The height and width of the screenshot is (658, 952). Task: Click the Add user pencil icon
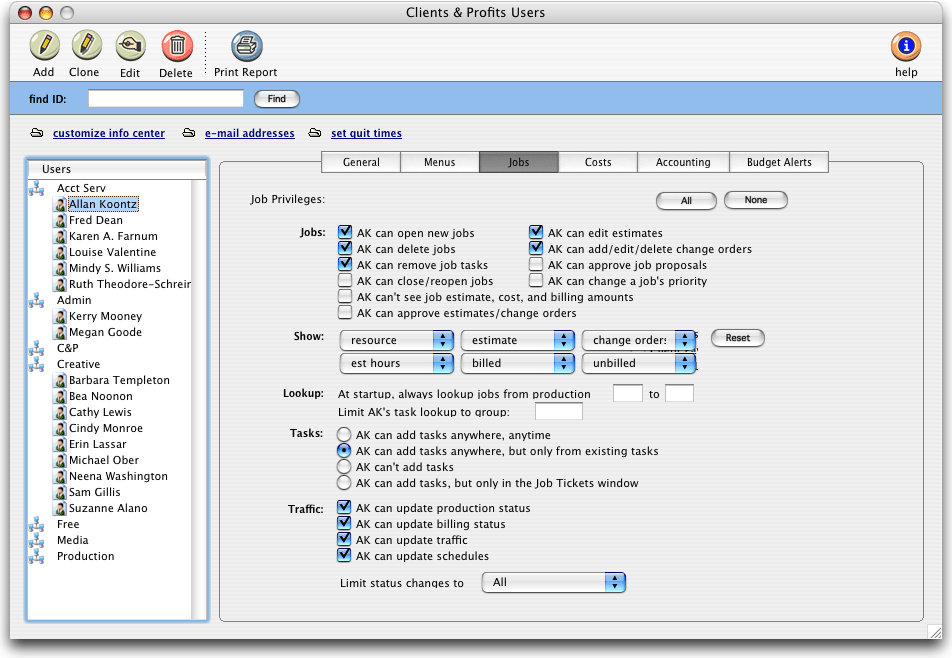44,46
